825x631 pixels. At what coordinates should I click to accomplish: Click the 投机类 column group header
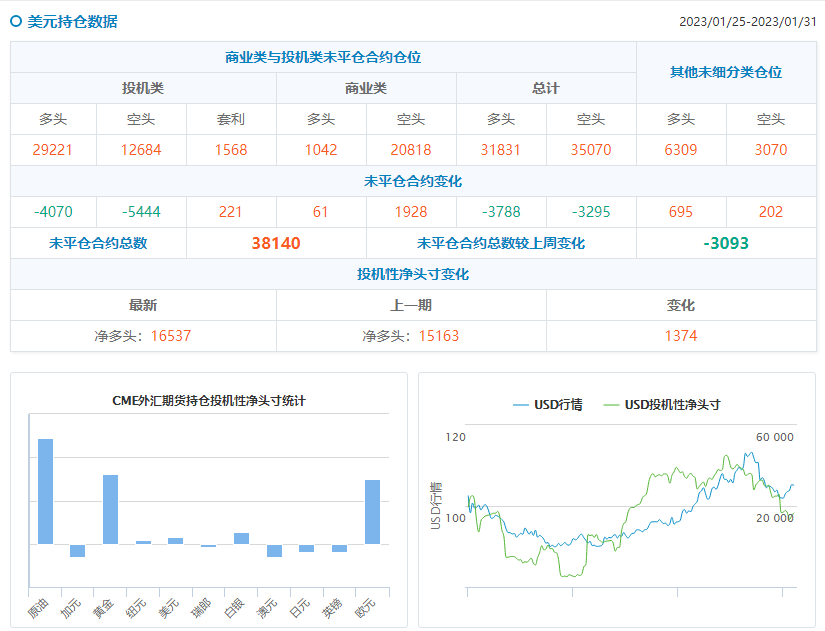click(x=143, y=88)
